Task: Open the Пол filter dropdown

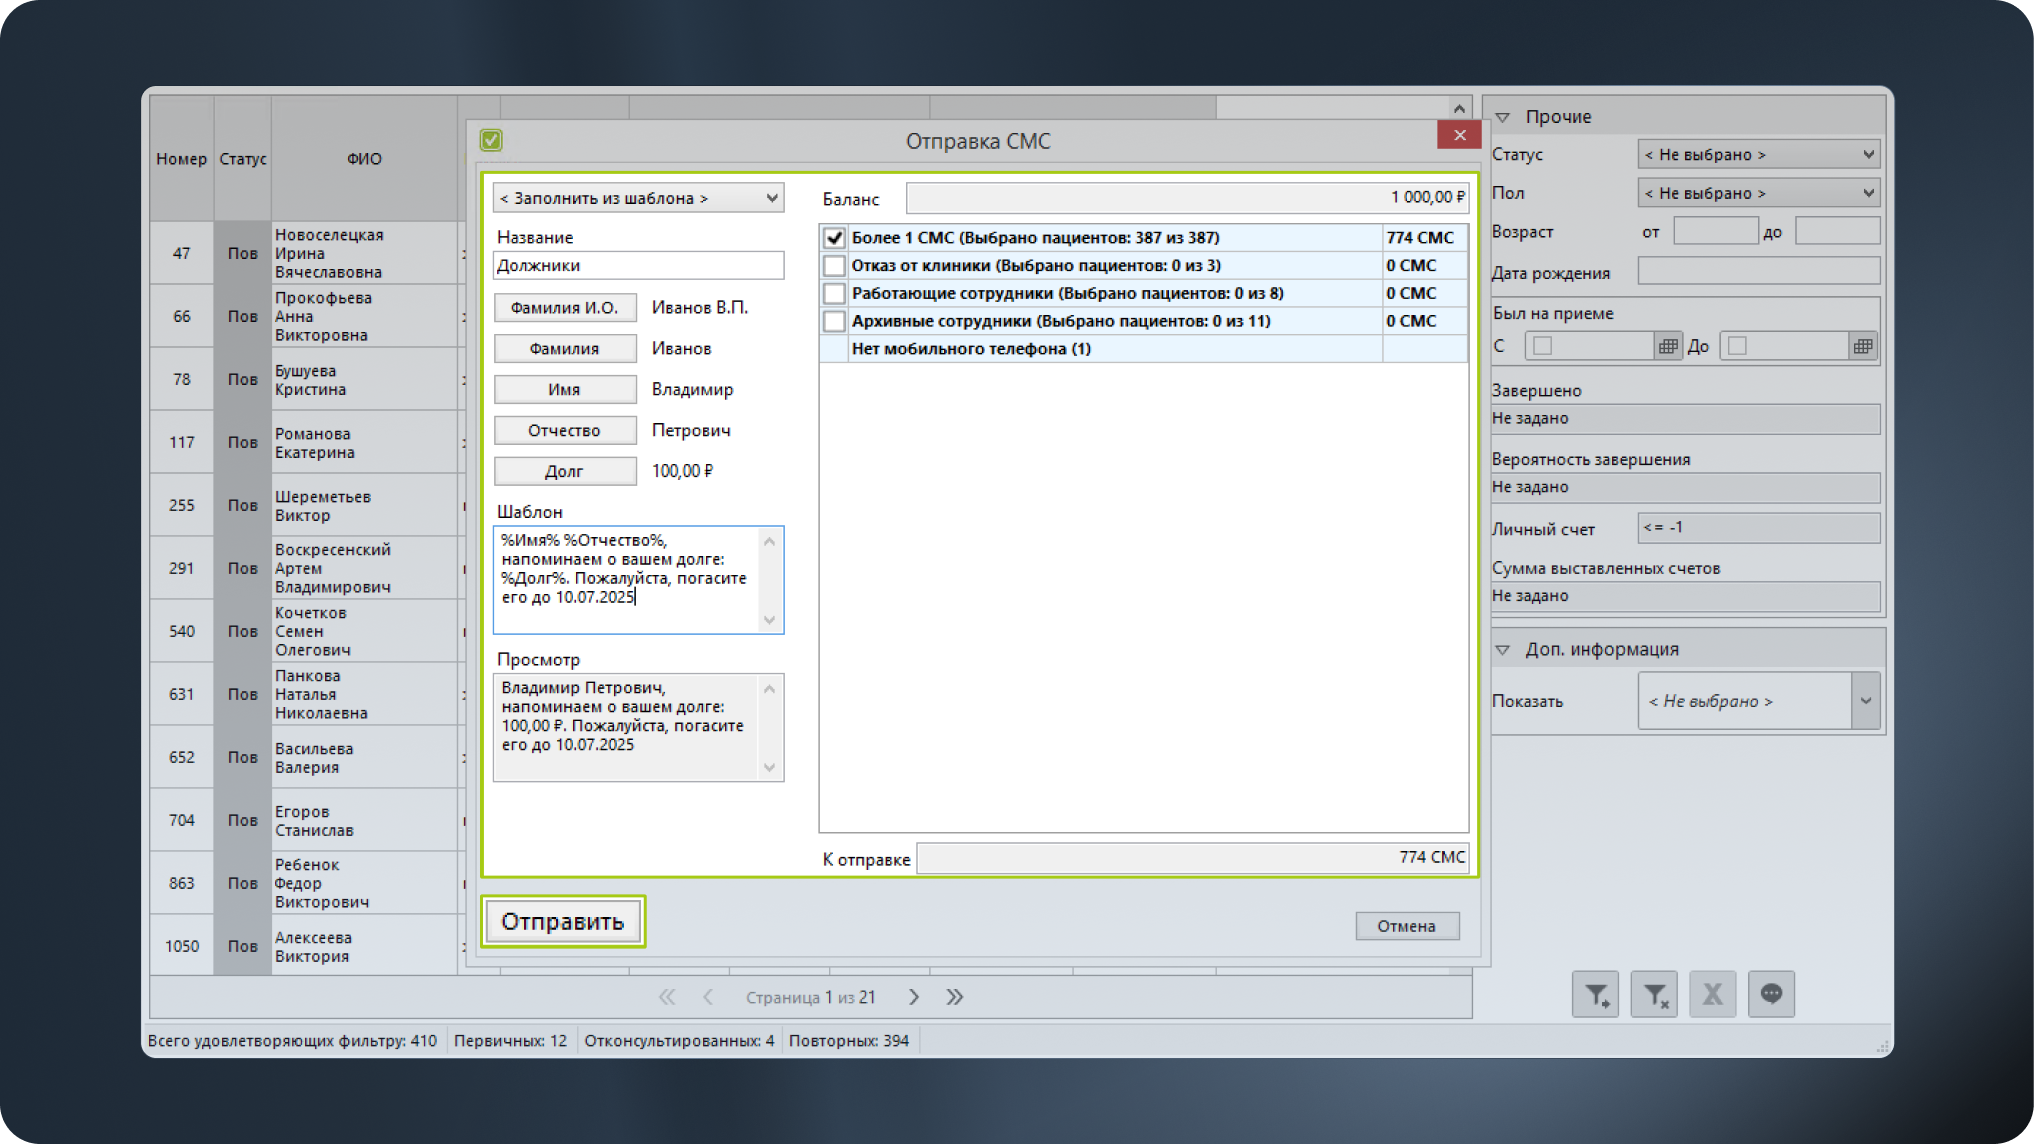Action: (1759, 193)
